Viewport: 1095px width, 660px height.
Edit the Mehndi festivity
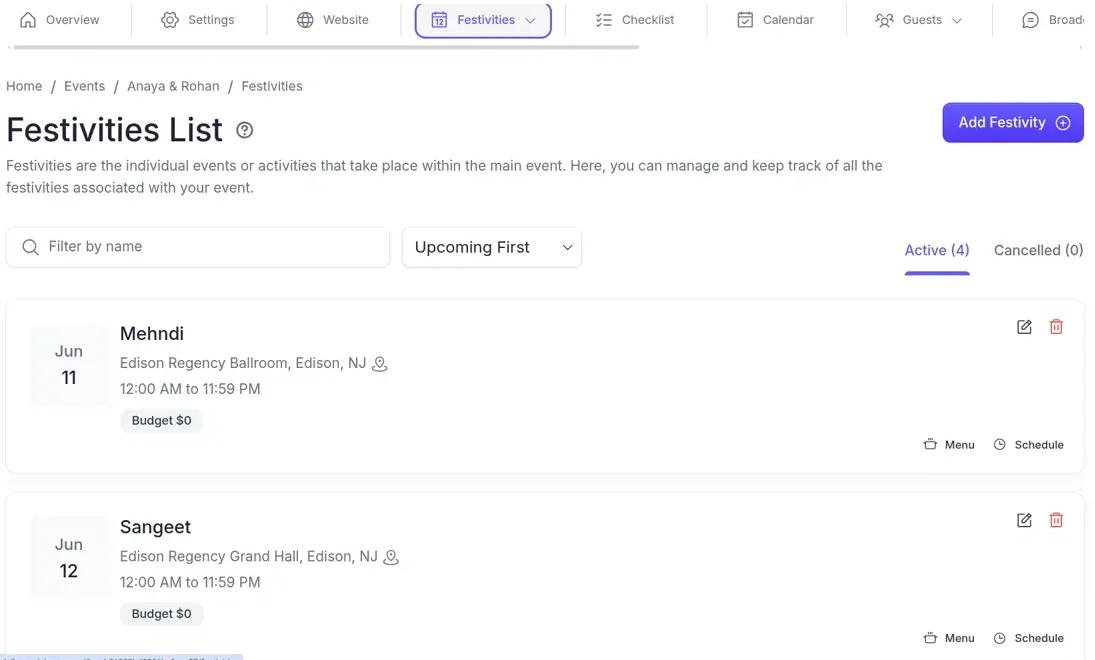[x=1024, y=327]
